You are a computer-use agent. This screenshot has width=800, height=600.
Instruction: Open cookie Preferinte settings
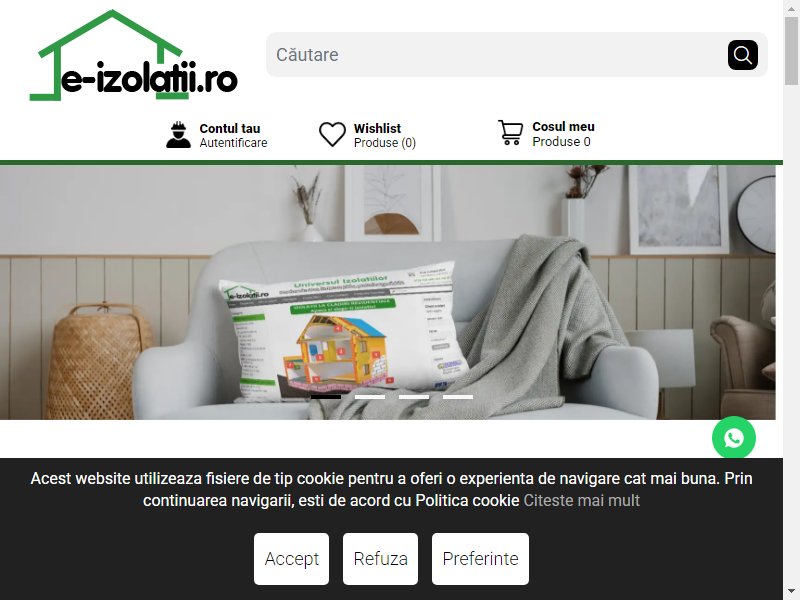pos(480,559)
